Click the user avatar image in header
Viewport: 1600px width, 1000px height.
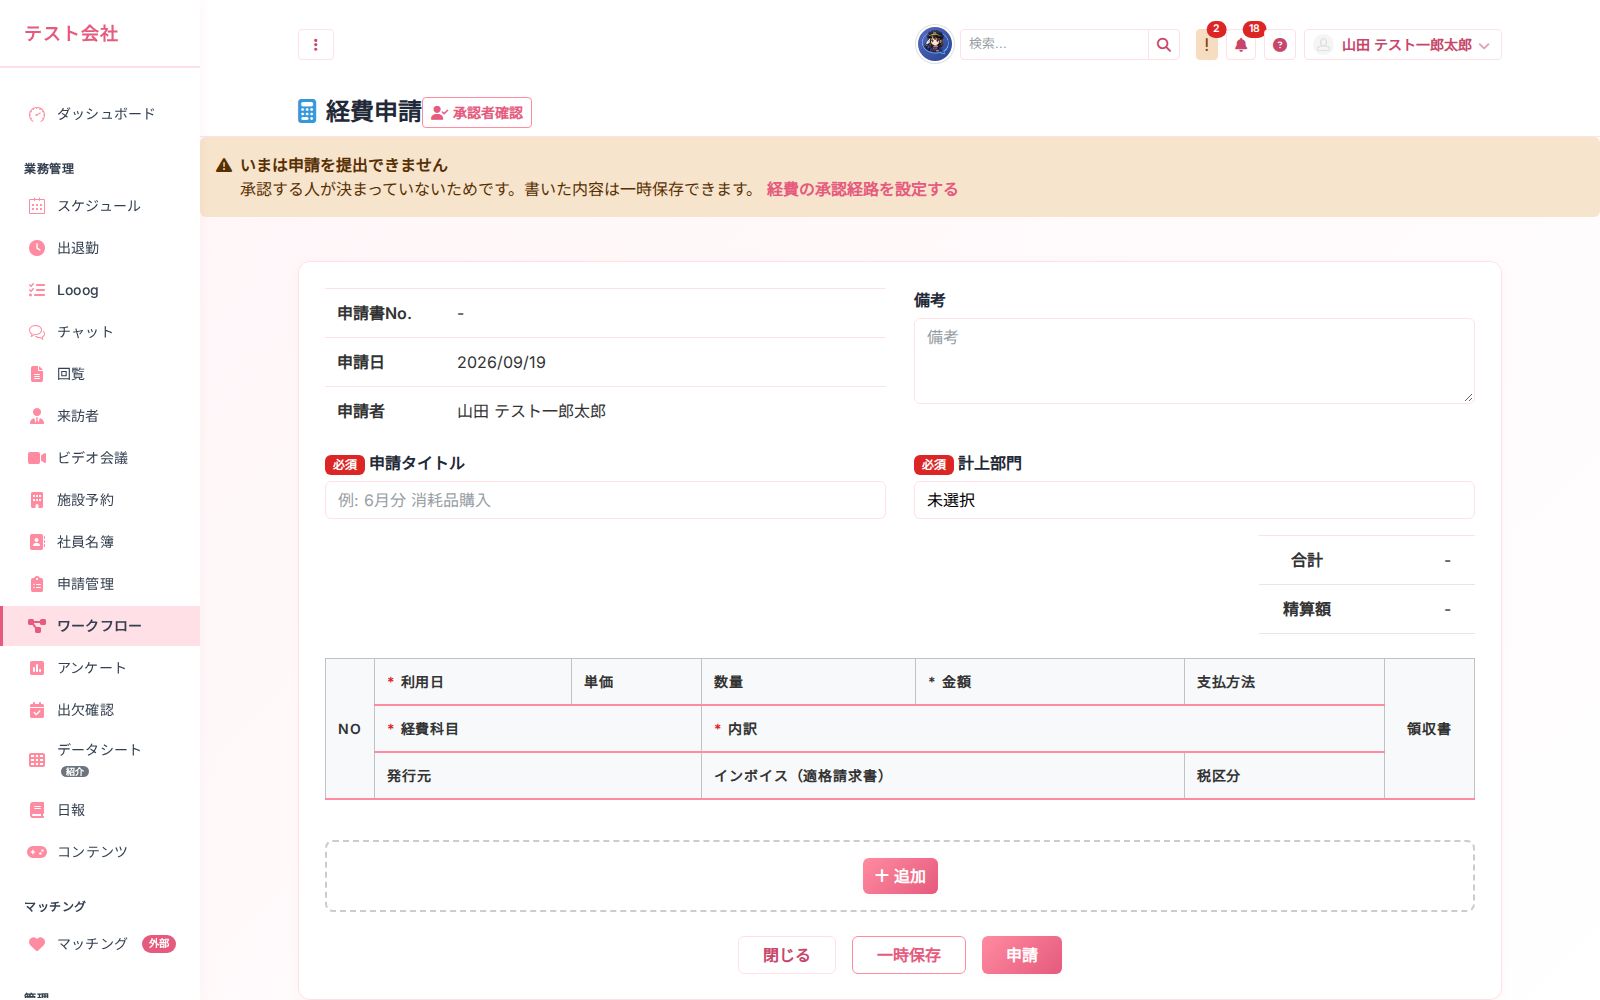coord(935,44)
